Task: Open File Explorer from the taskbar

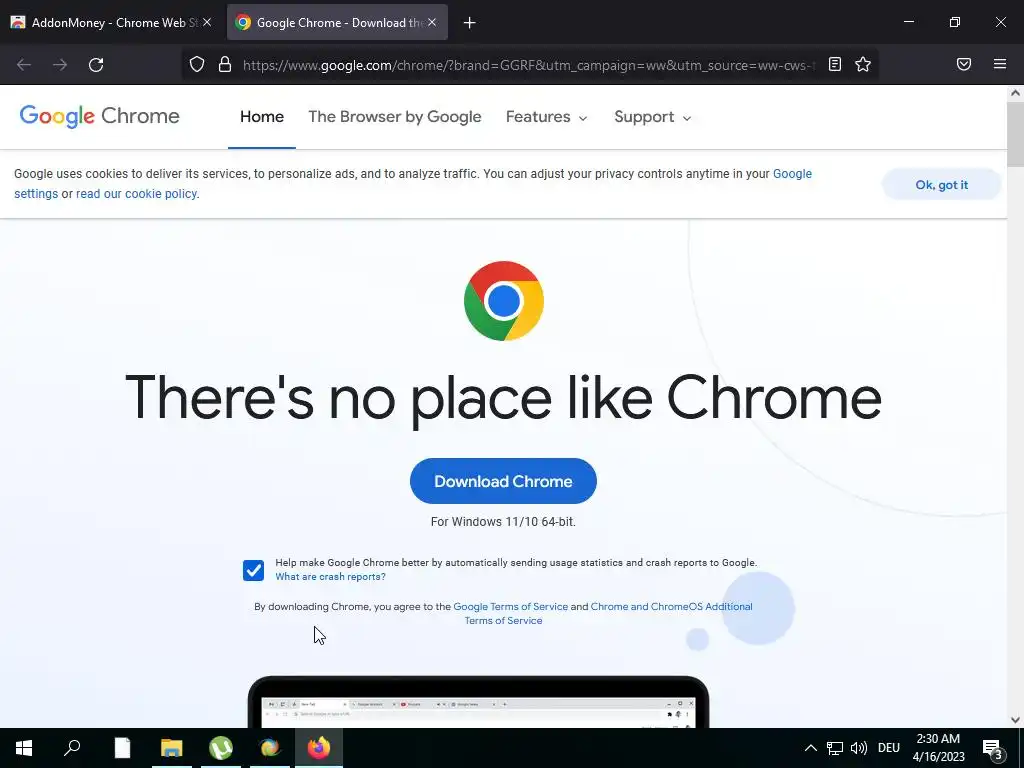Action: click(x=172, y=748)
